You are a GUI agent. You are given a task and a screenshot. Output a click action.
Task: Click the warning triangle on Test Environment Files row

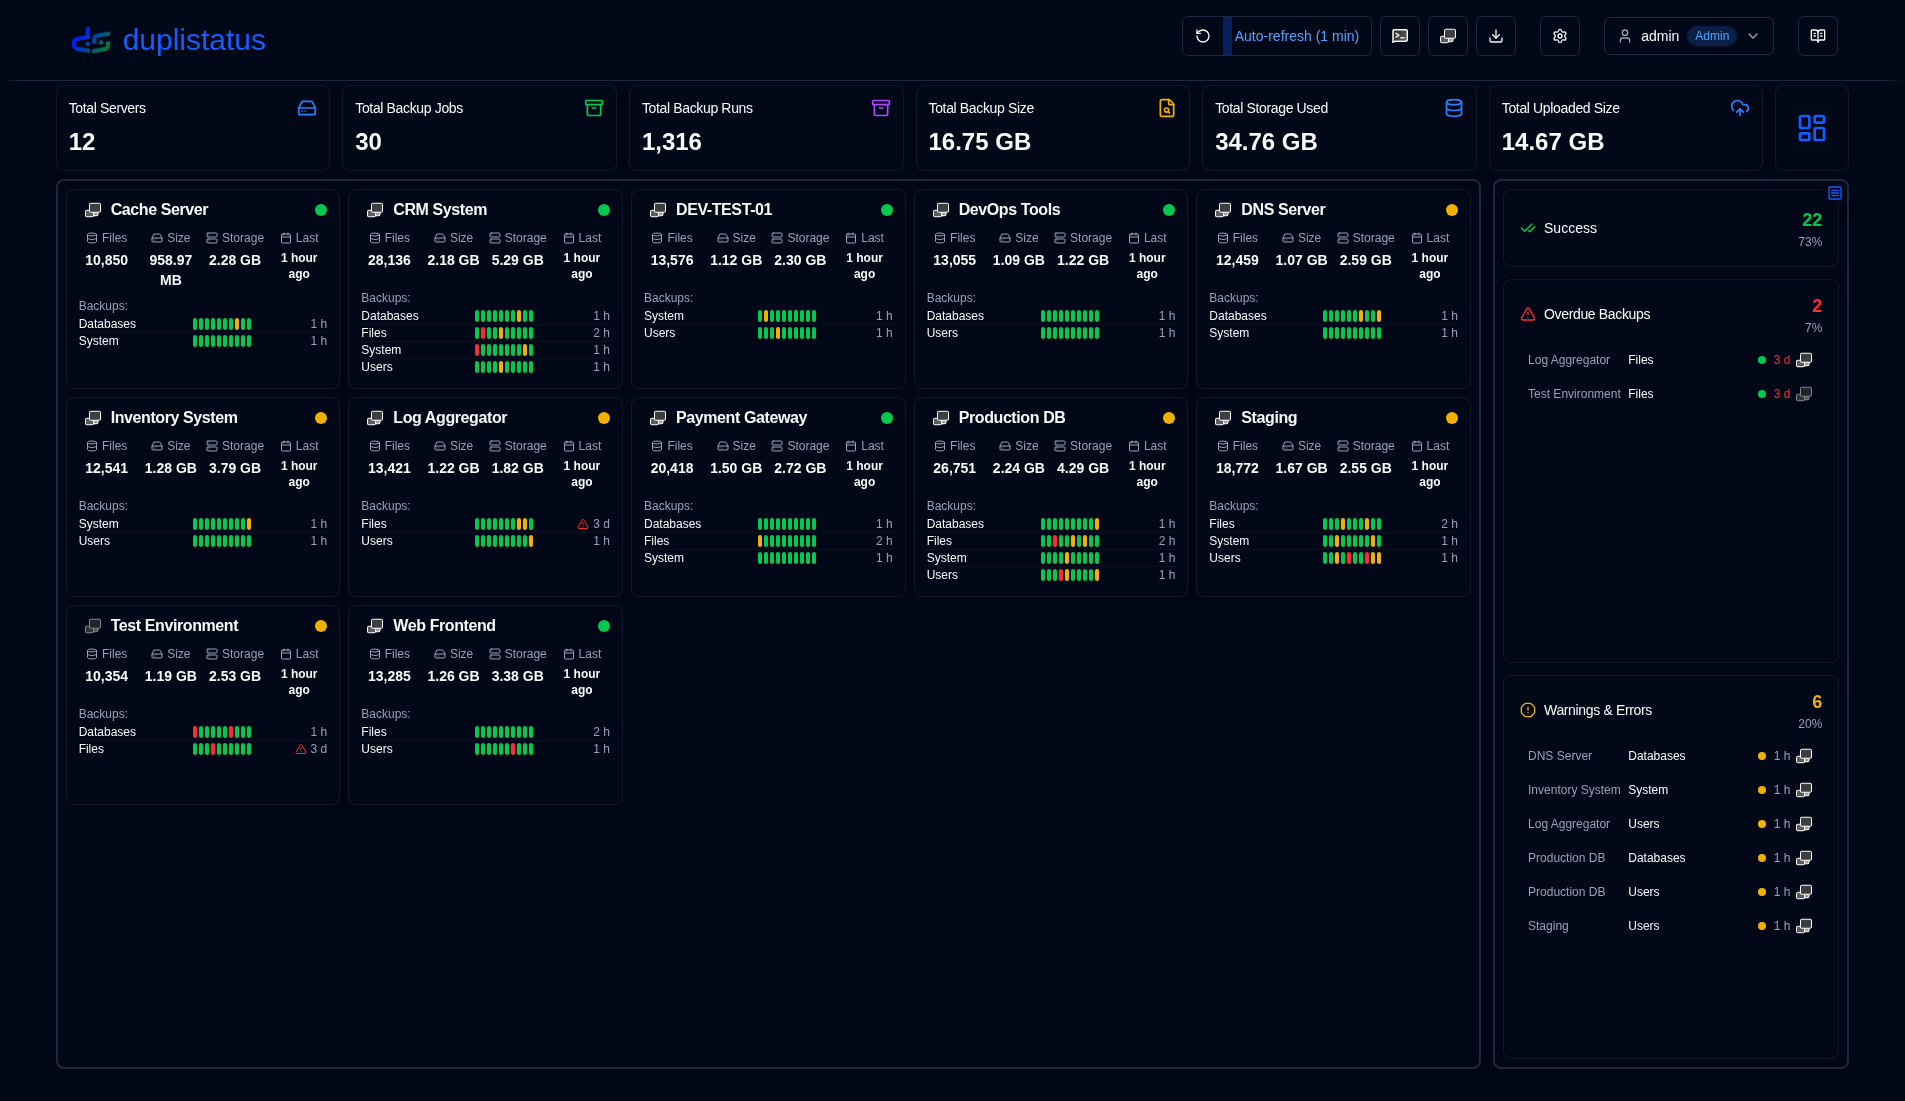click(300, 748)
